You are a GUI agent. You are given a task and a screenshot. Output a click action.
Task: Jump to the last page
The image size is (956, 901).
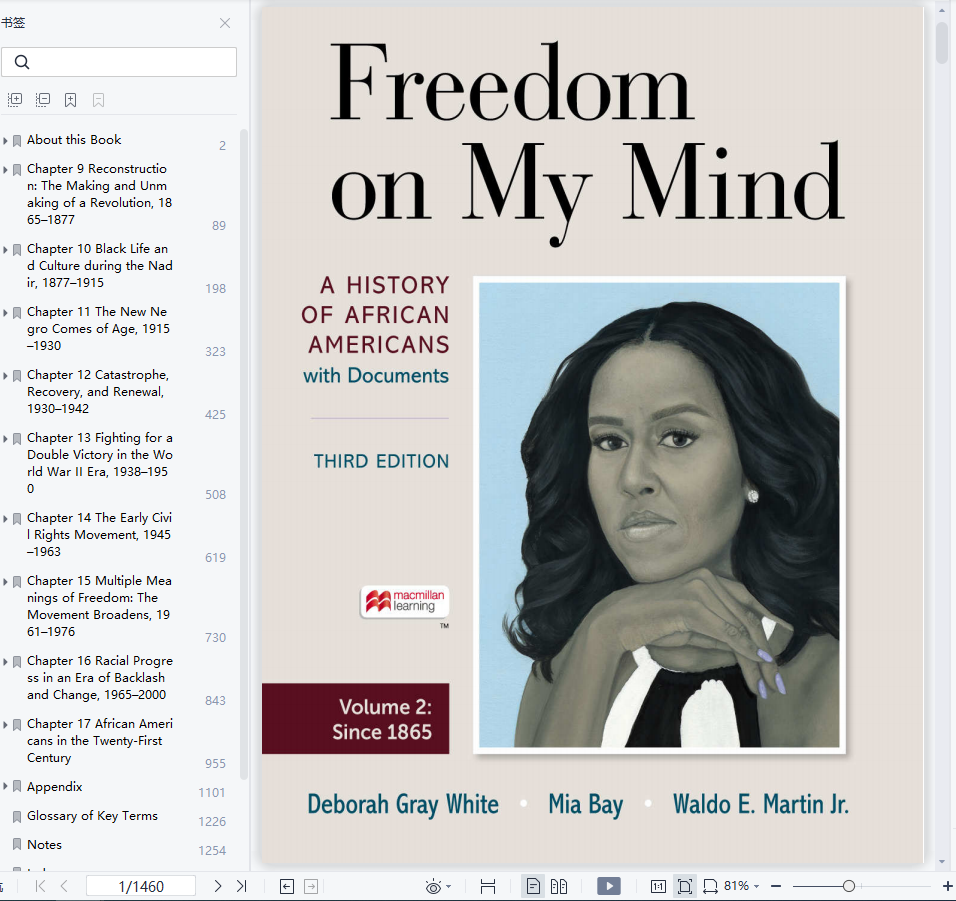(x=241, y=886)
